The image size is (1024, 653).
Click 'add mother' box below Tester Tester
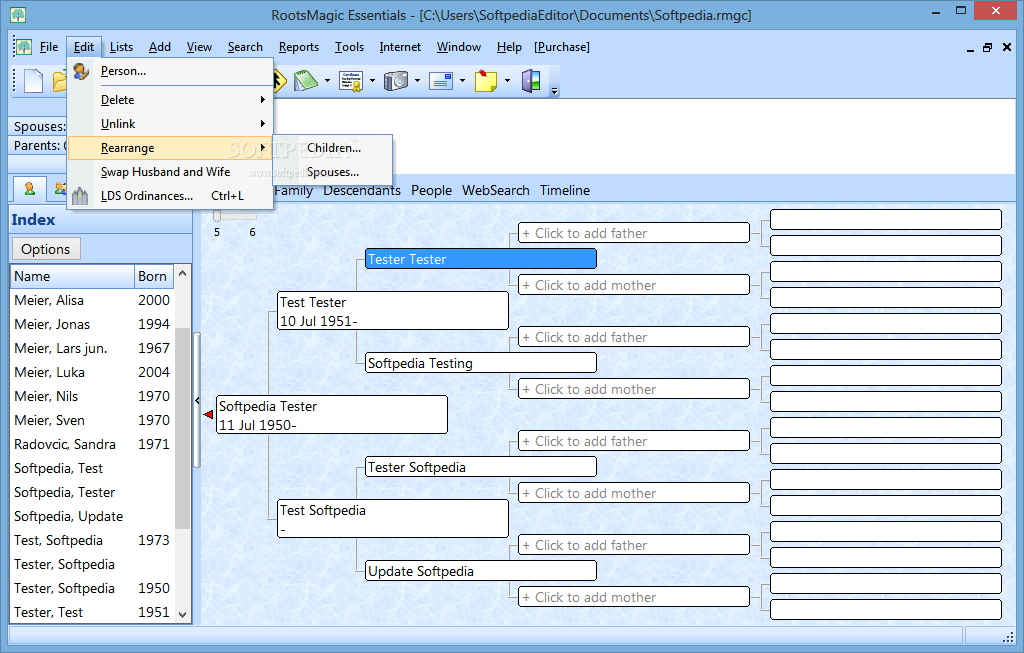(634, 285)
